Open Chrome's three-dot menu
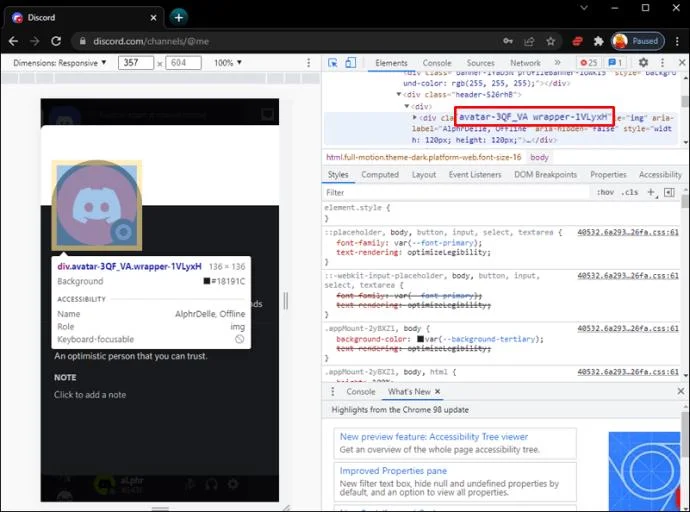This screenshot has height=512, width=690. [677, 41]
